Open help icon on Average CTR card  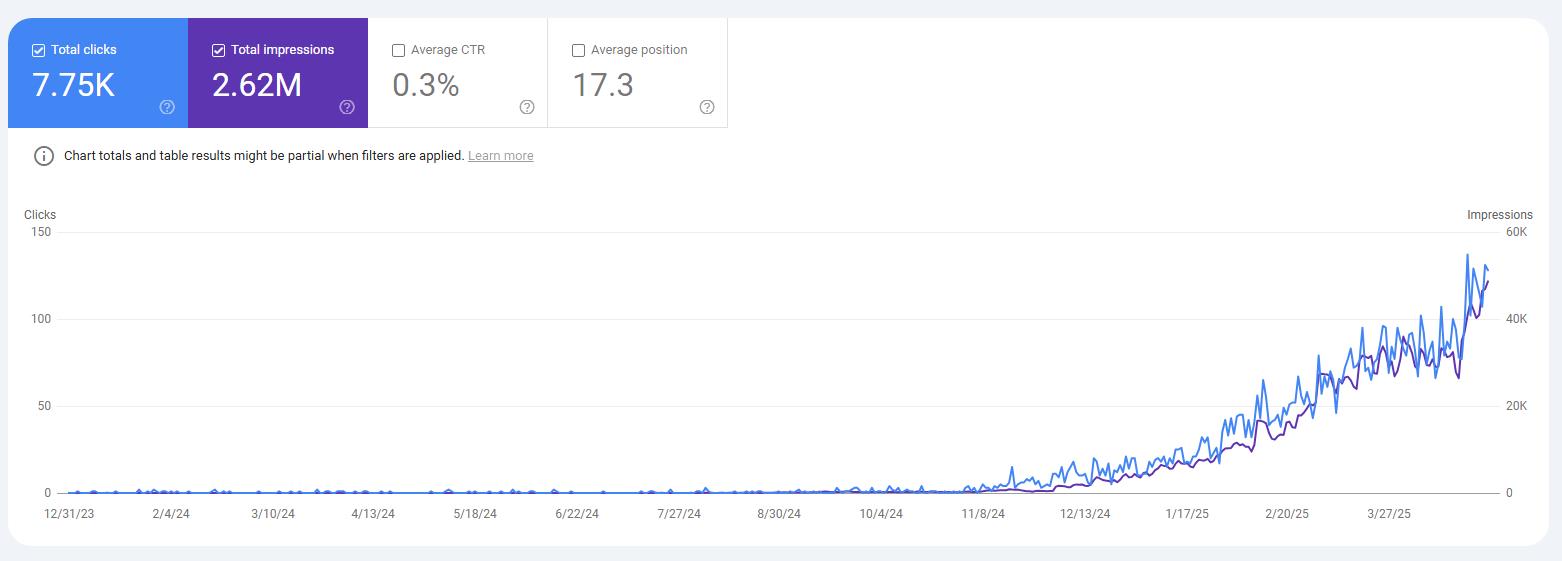(527, 107)
